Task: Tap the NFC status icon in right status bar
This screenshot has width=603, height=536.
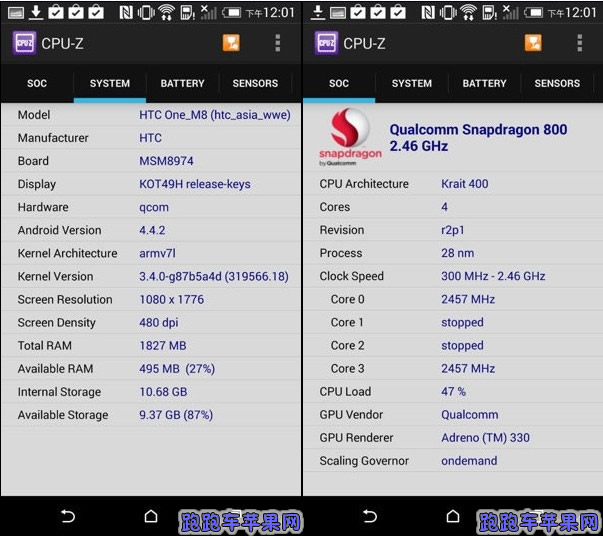Action: [x=428, y=13]
